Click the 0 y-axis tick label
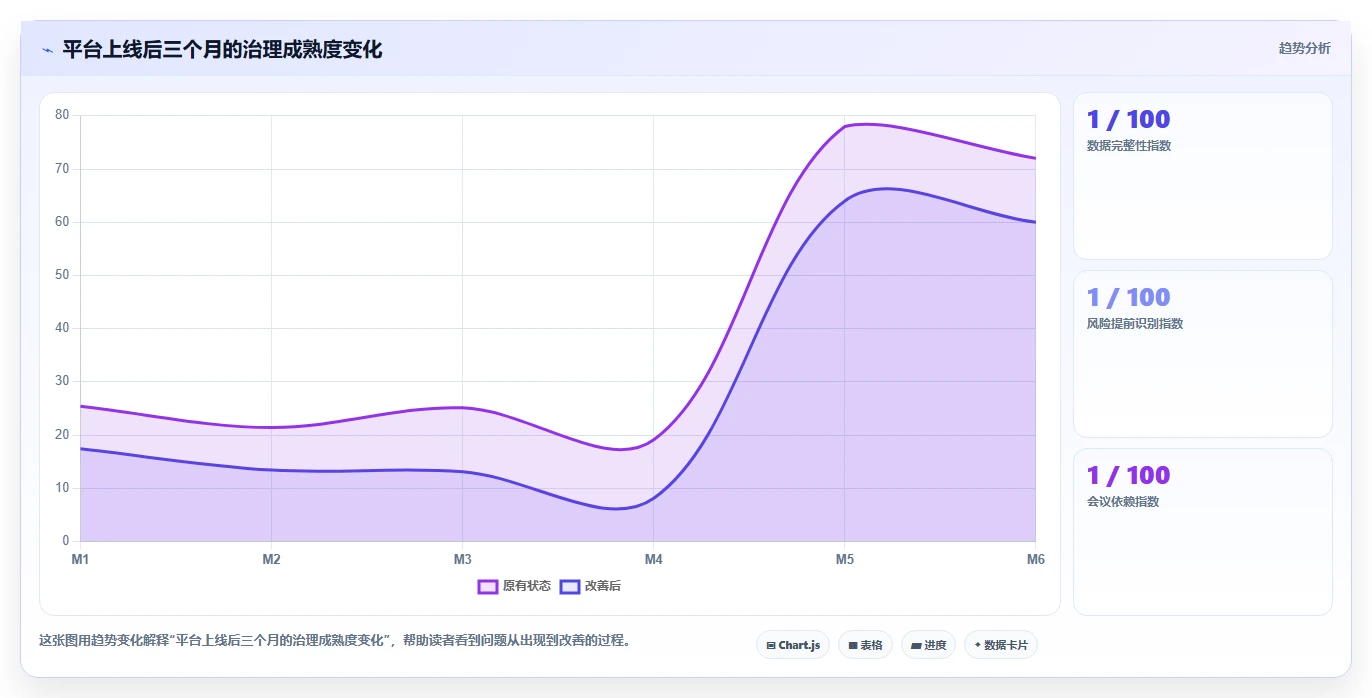Viewport: 1372px width, 698px height. coord(66,541)
